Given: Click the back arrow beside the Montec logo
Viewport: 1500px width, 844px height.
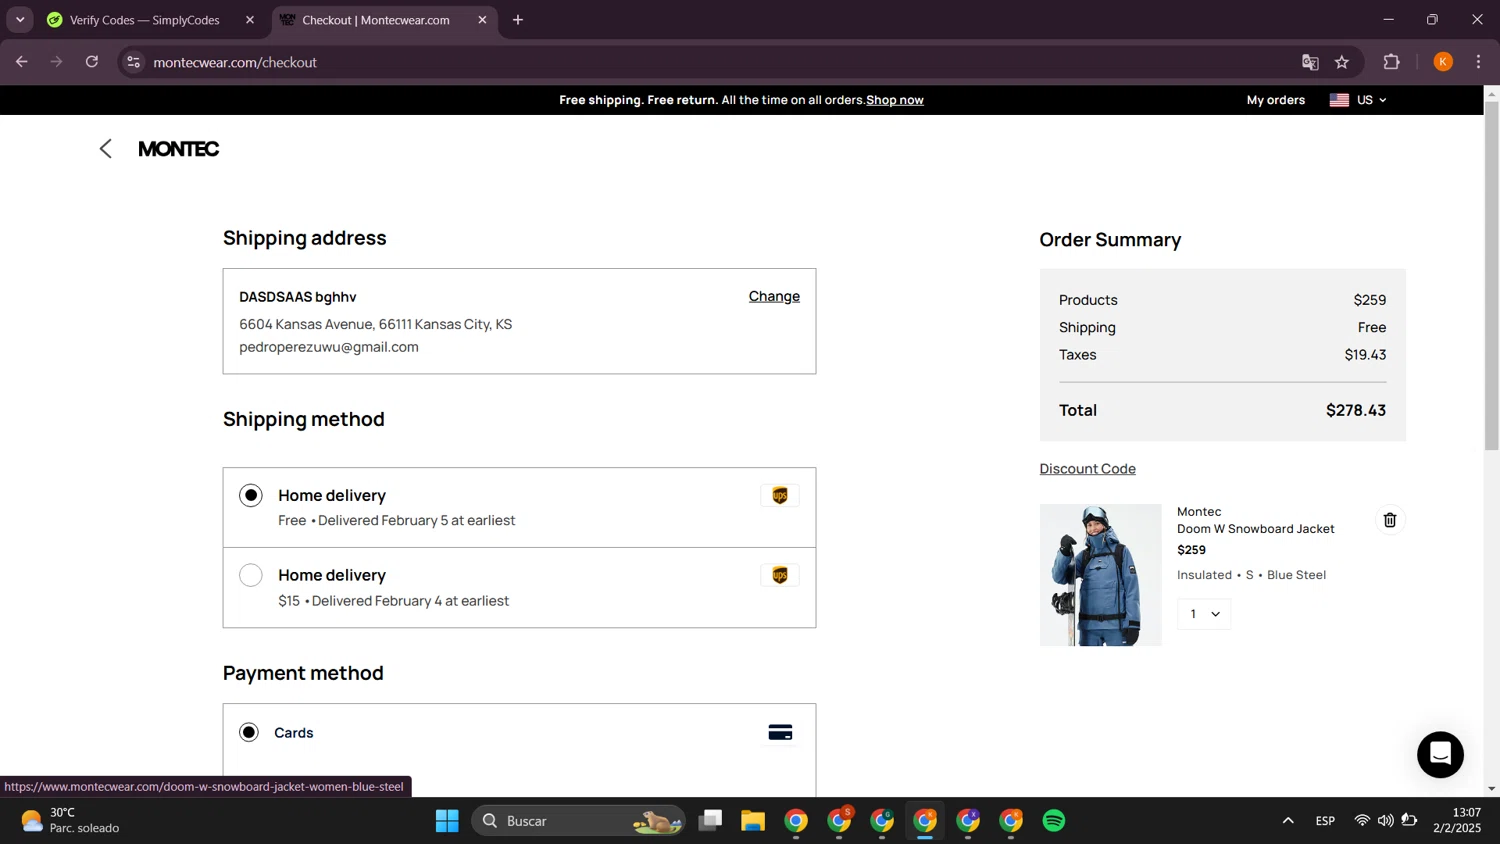Looking at the screenshot, I should click(105, 149).
